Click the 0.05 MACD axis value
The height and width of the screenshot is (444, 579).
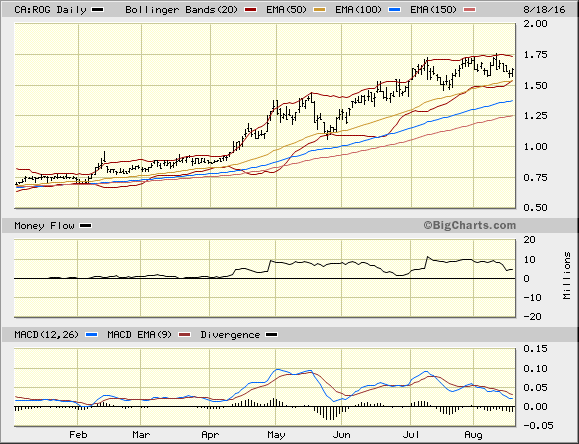535,387
